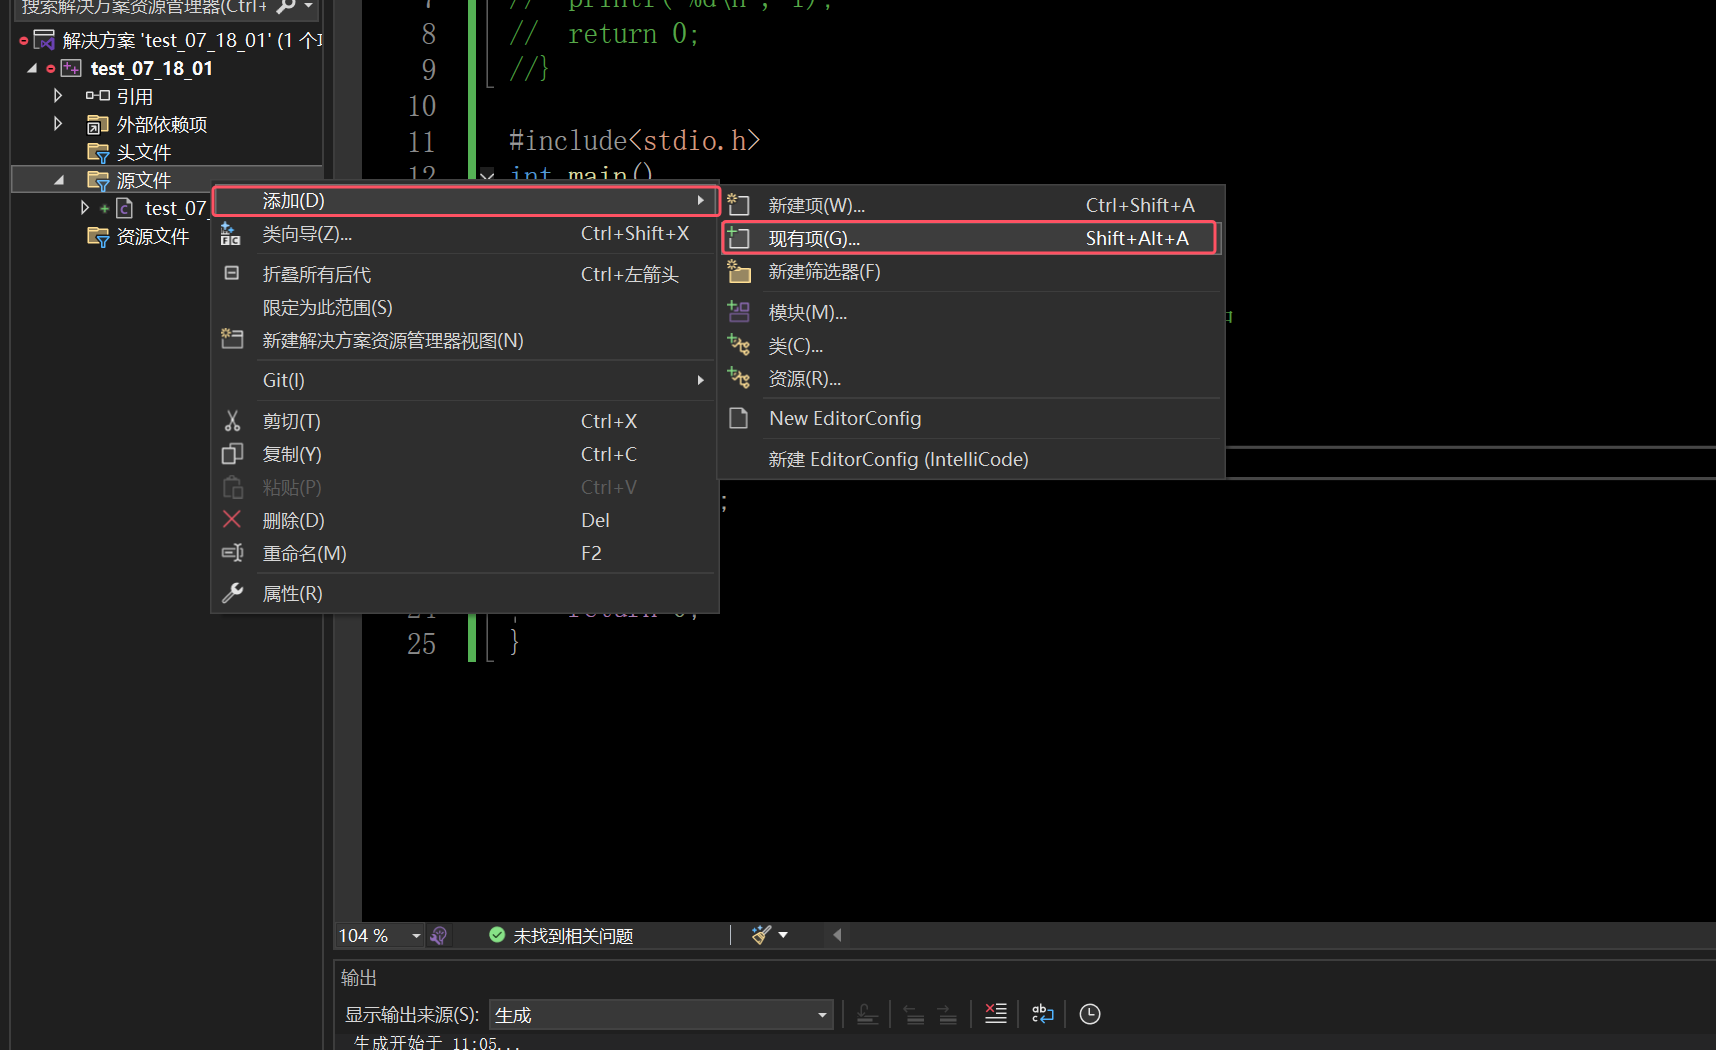Select 类(C)... menu entry

[x=972, y=345]
